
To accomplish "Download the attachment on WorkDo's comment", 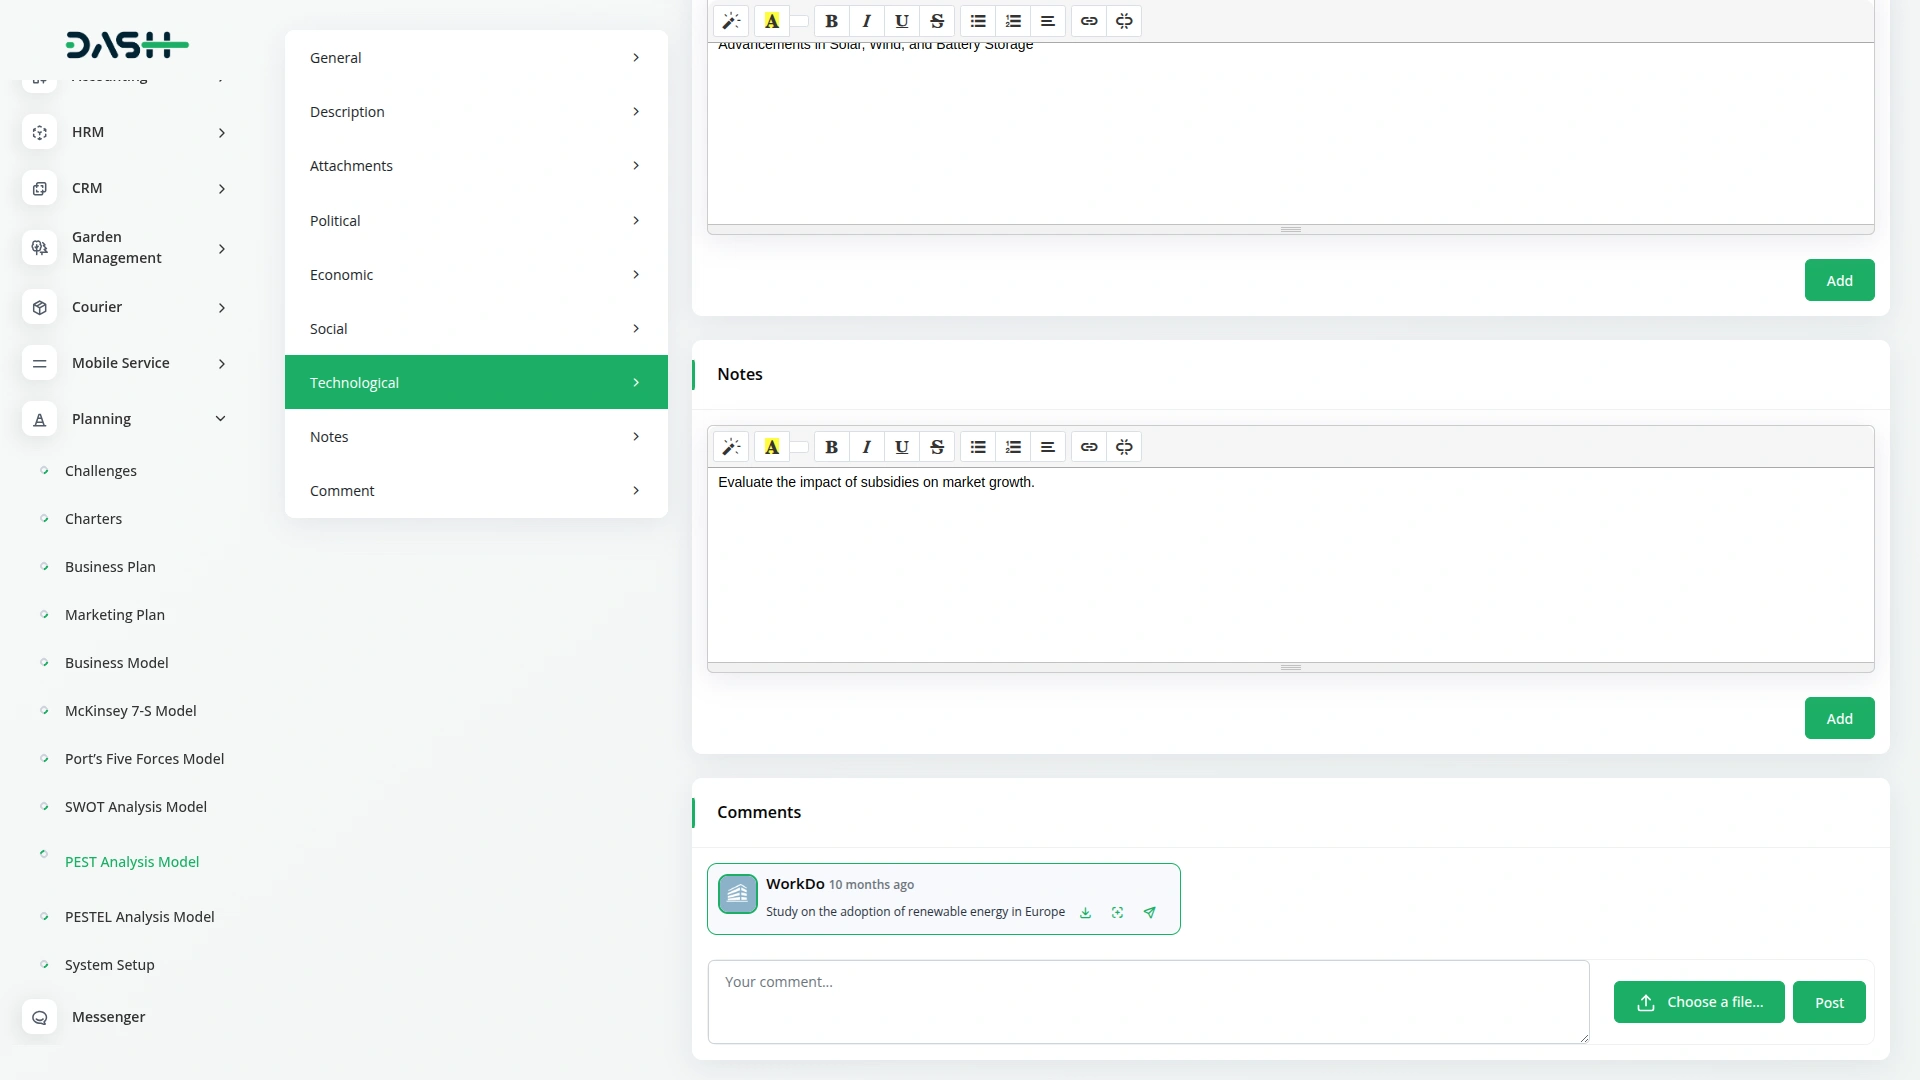I will point(1085,913).
